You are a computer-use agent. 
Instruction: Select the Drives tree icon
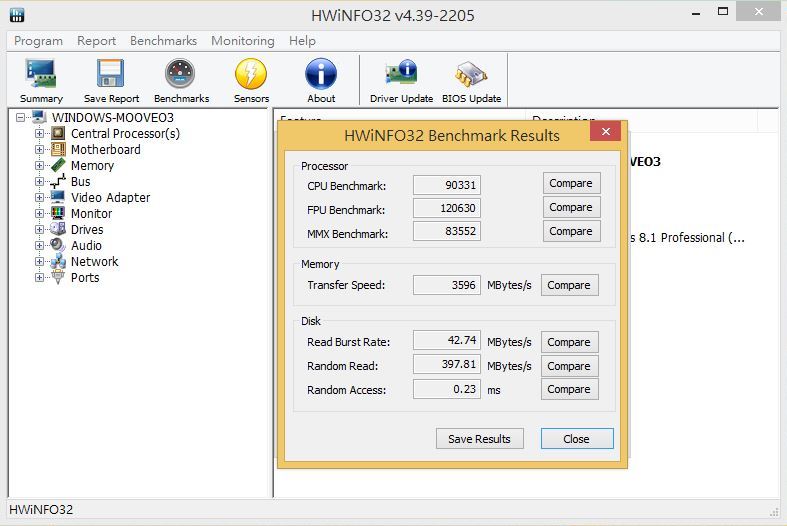58,229
